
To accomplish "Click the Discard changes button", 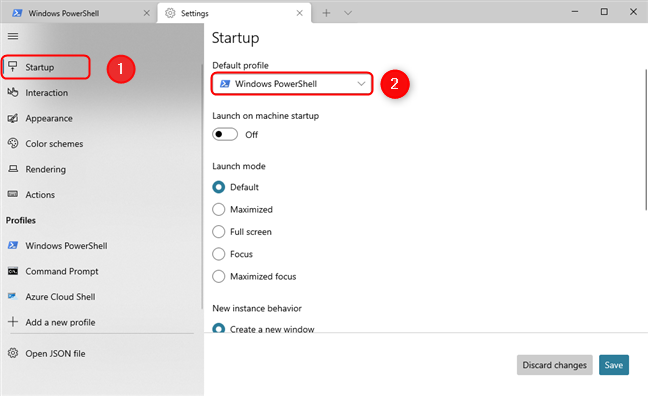I will [555, 365].
